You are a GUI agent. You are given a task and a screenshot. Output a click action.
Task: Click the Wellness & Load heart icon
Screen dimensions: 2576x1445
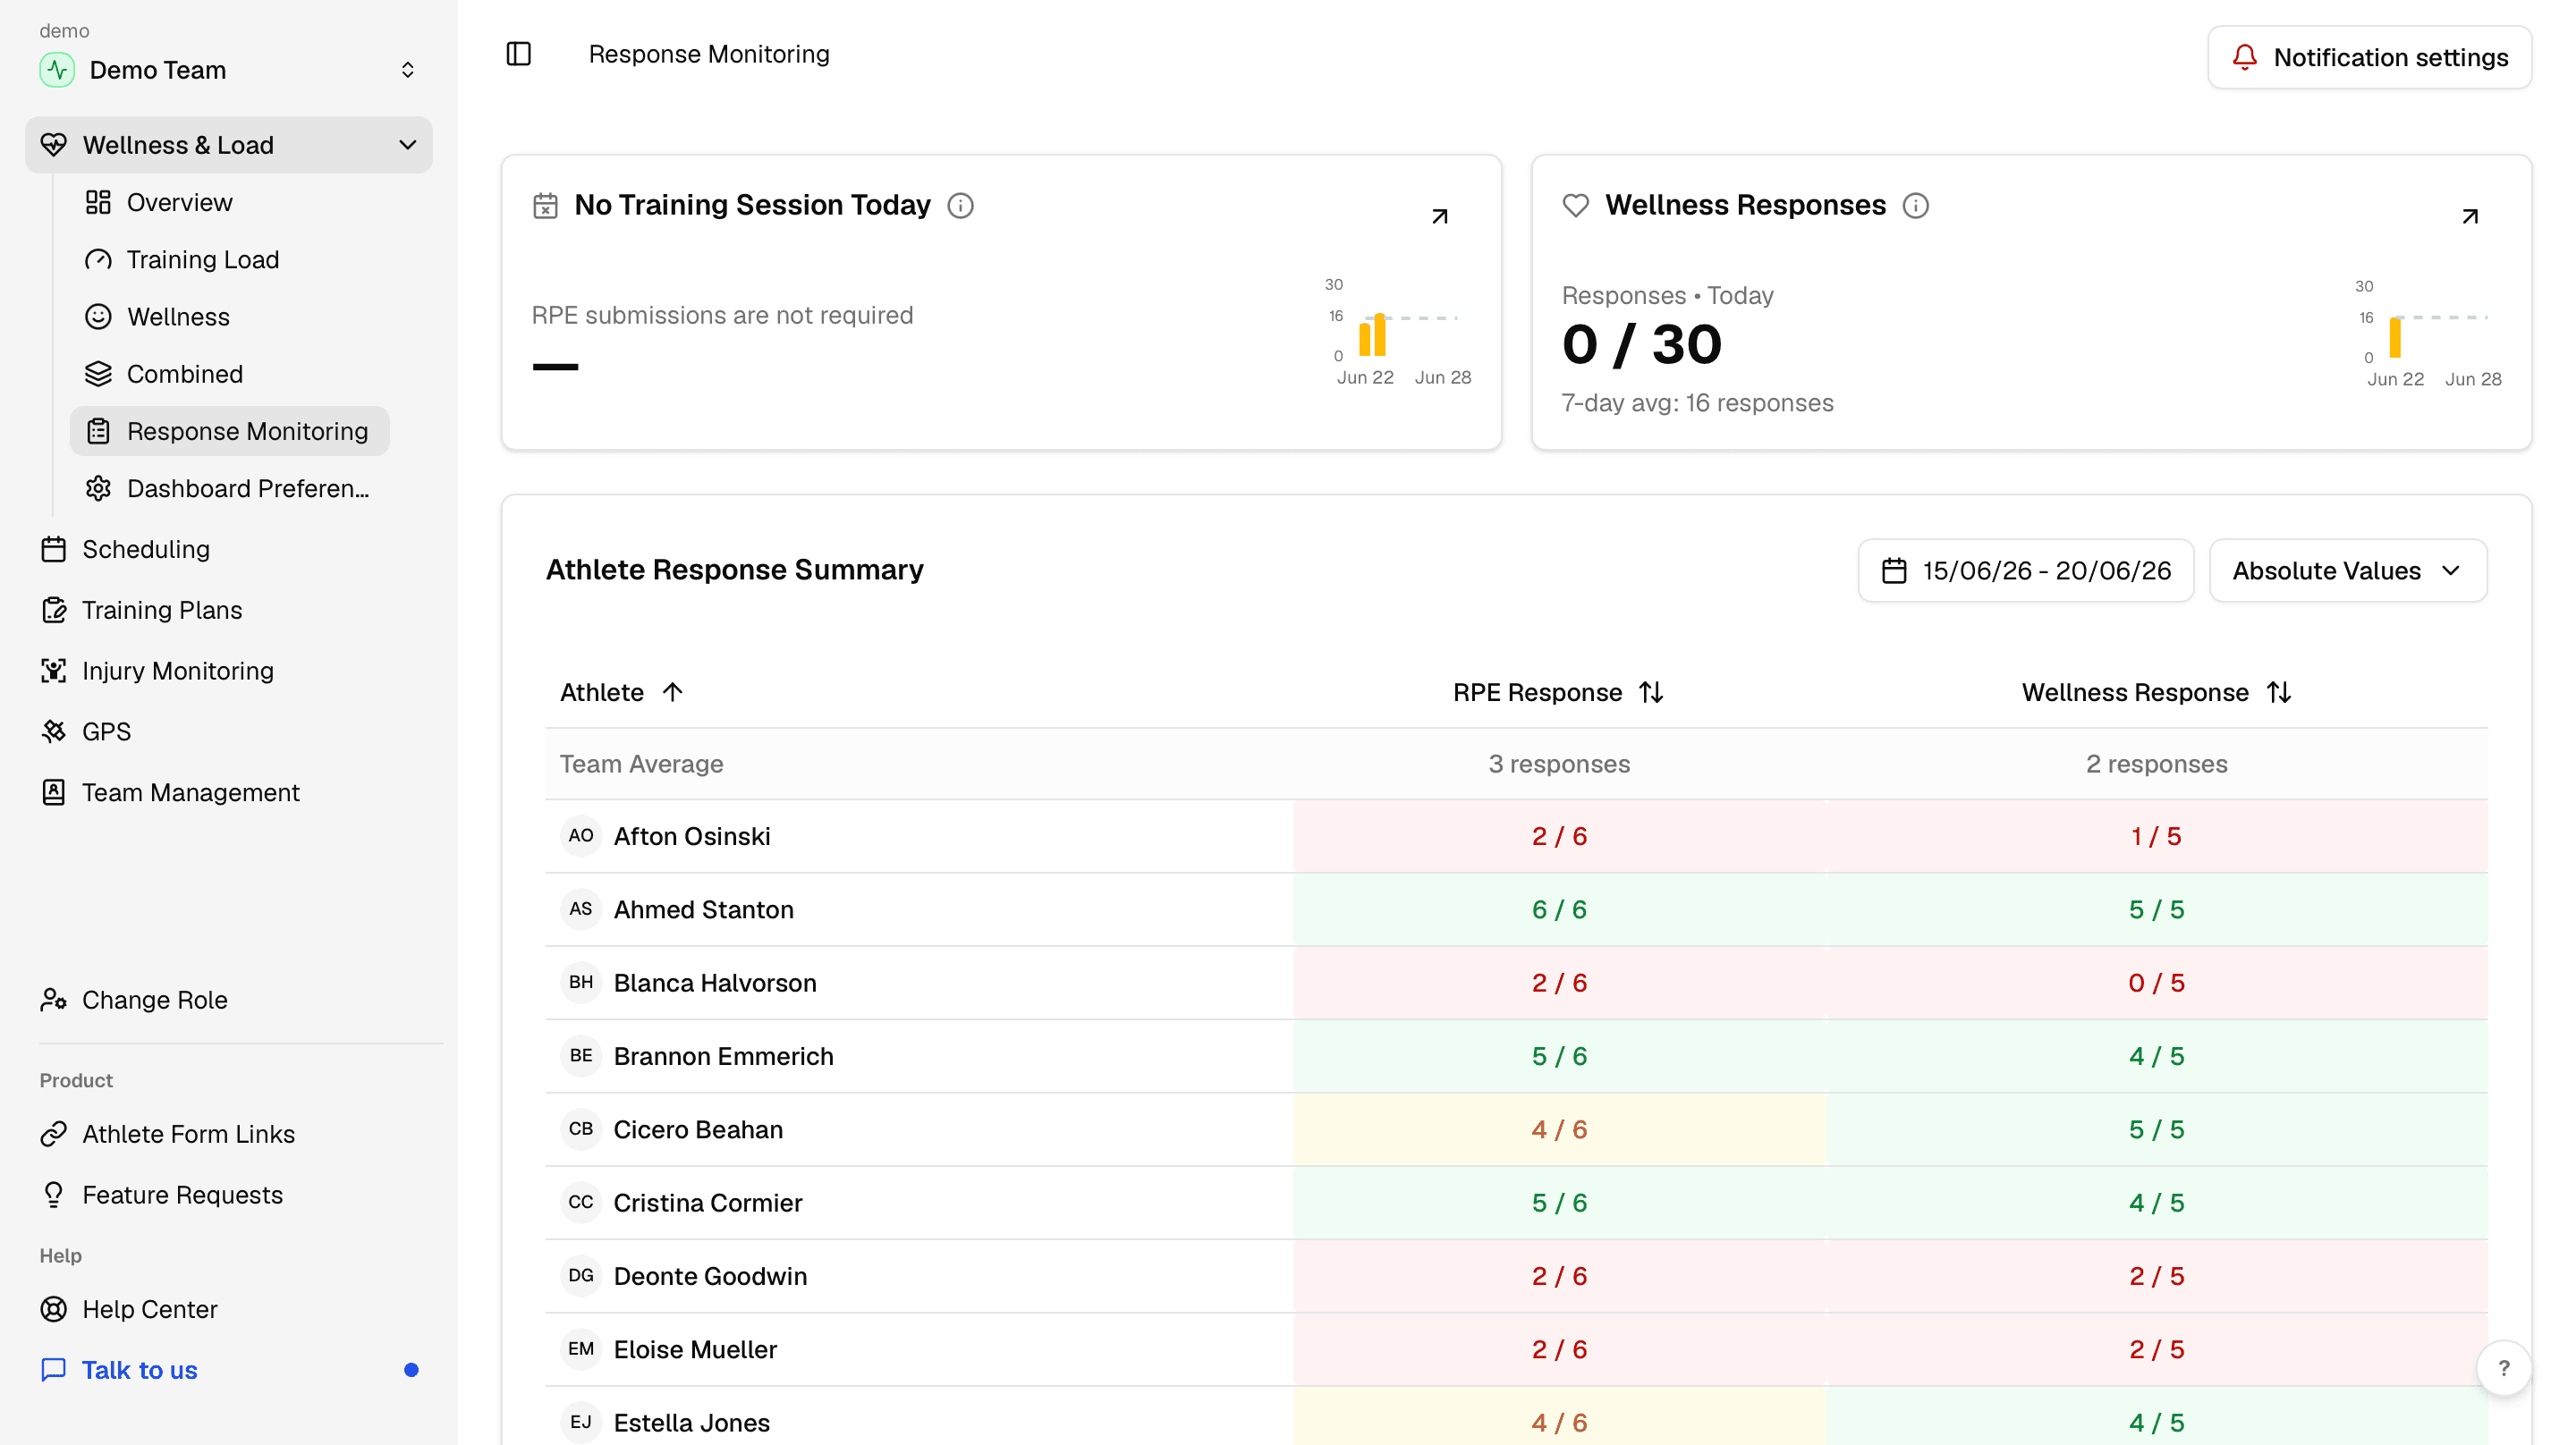(x=54, y=145)
